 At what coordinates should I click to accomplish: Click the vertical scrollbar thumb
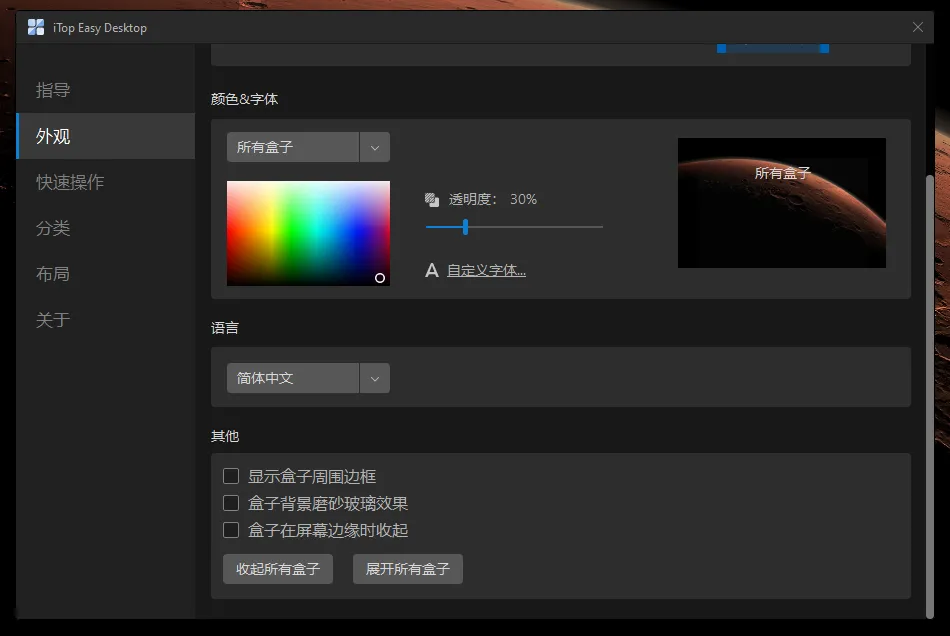[930, 397]
